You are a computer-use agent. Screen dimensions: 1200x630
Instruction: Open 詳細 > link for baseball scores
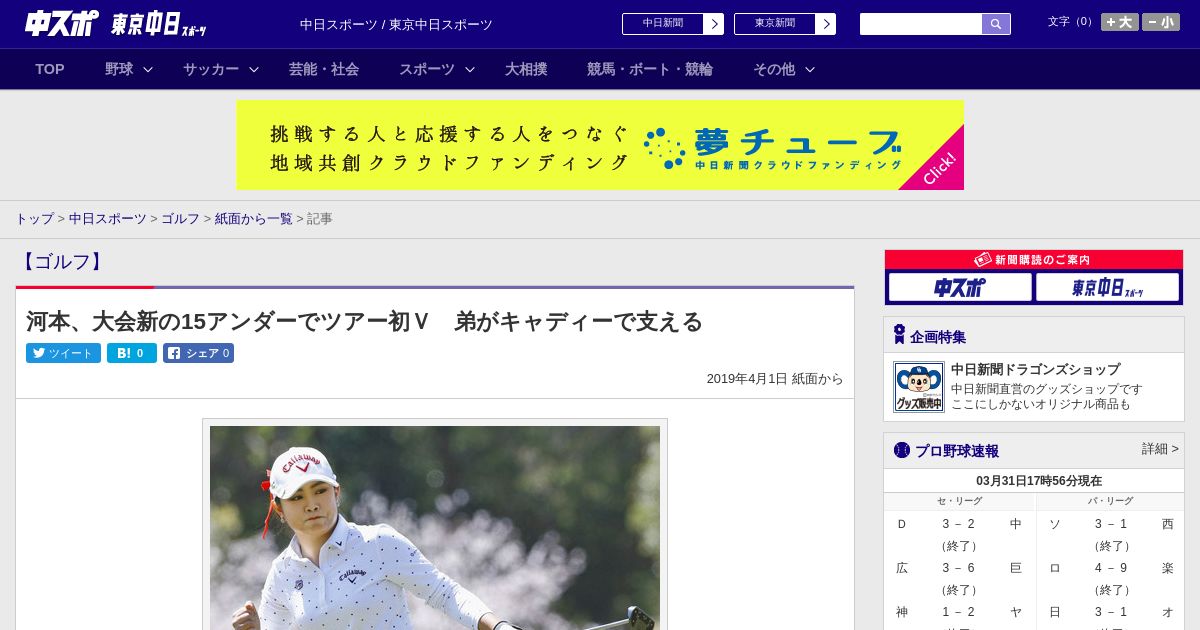coord(1160,449)
